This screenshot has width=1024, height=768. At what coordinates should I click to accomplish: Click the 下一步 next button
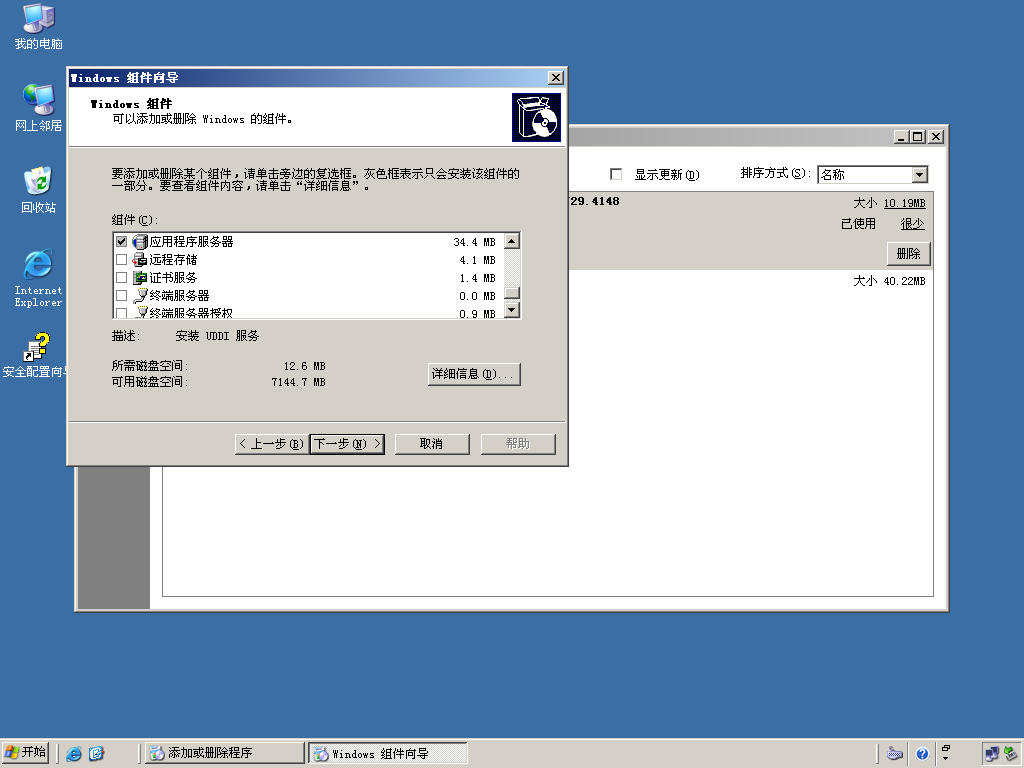click(x=347, y=444)
